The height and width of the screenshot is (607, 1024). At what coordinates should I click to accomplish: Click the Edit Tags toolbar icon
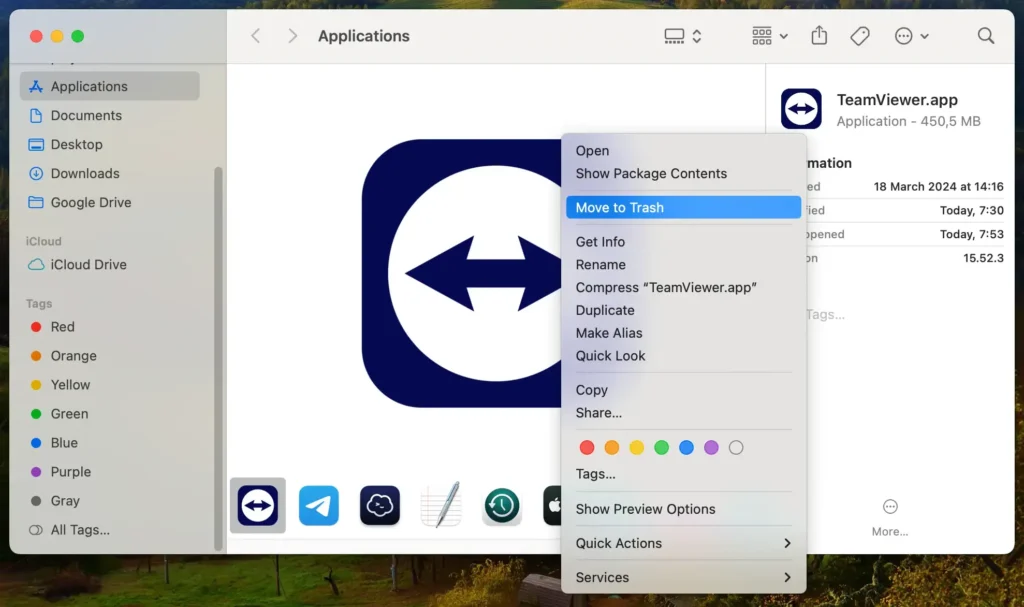tap(859, 36)
